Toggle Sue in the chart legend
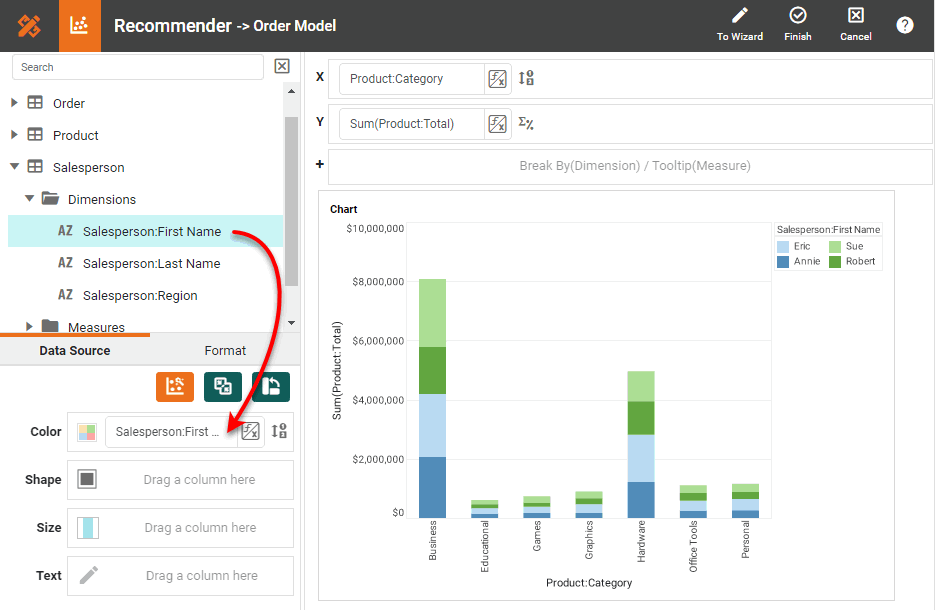This screenshot has width=935, height=610. click(x=857, y=246)
